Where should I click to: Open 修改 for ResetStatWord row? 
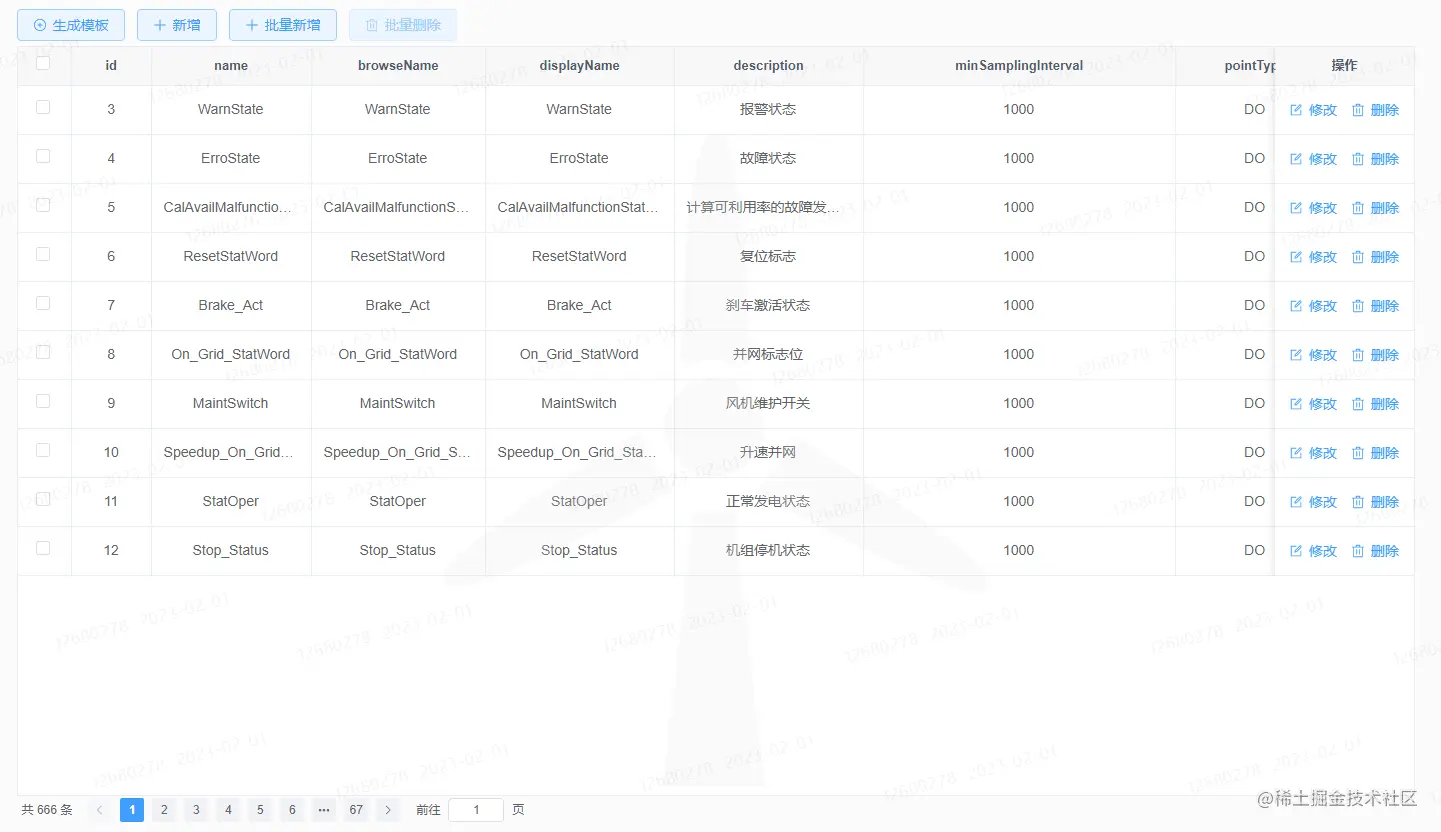point(1314,257)
